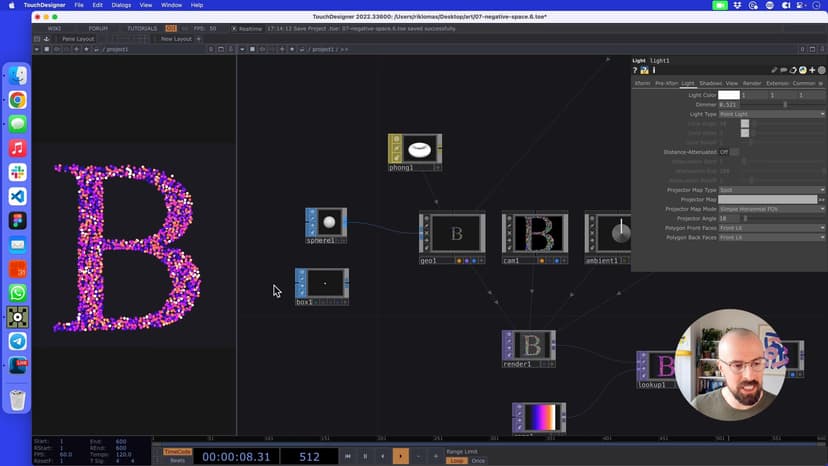Click the Play forward transport button
The width and height of the screenshot is (828, 466).
(x=400, y=456)
